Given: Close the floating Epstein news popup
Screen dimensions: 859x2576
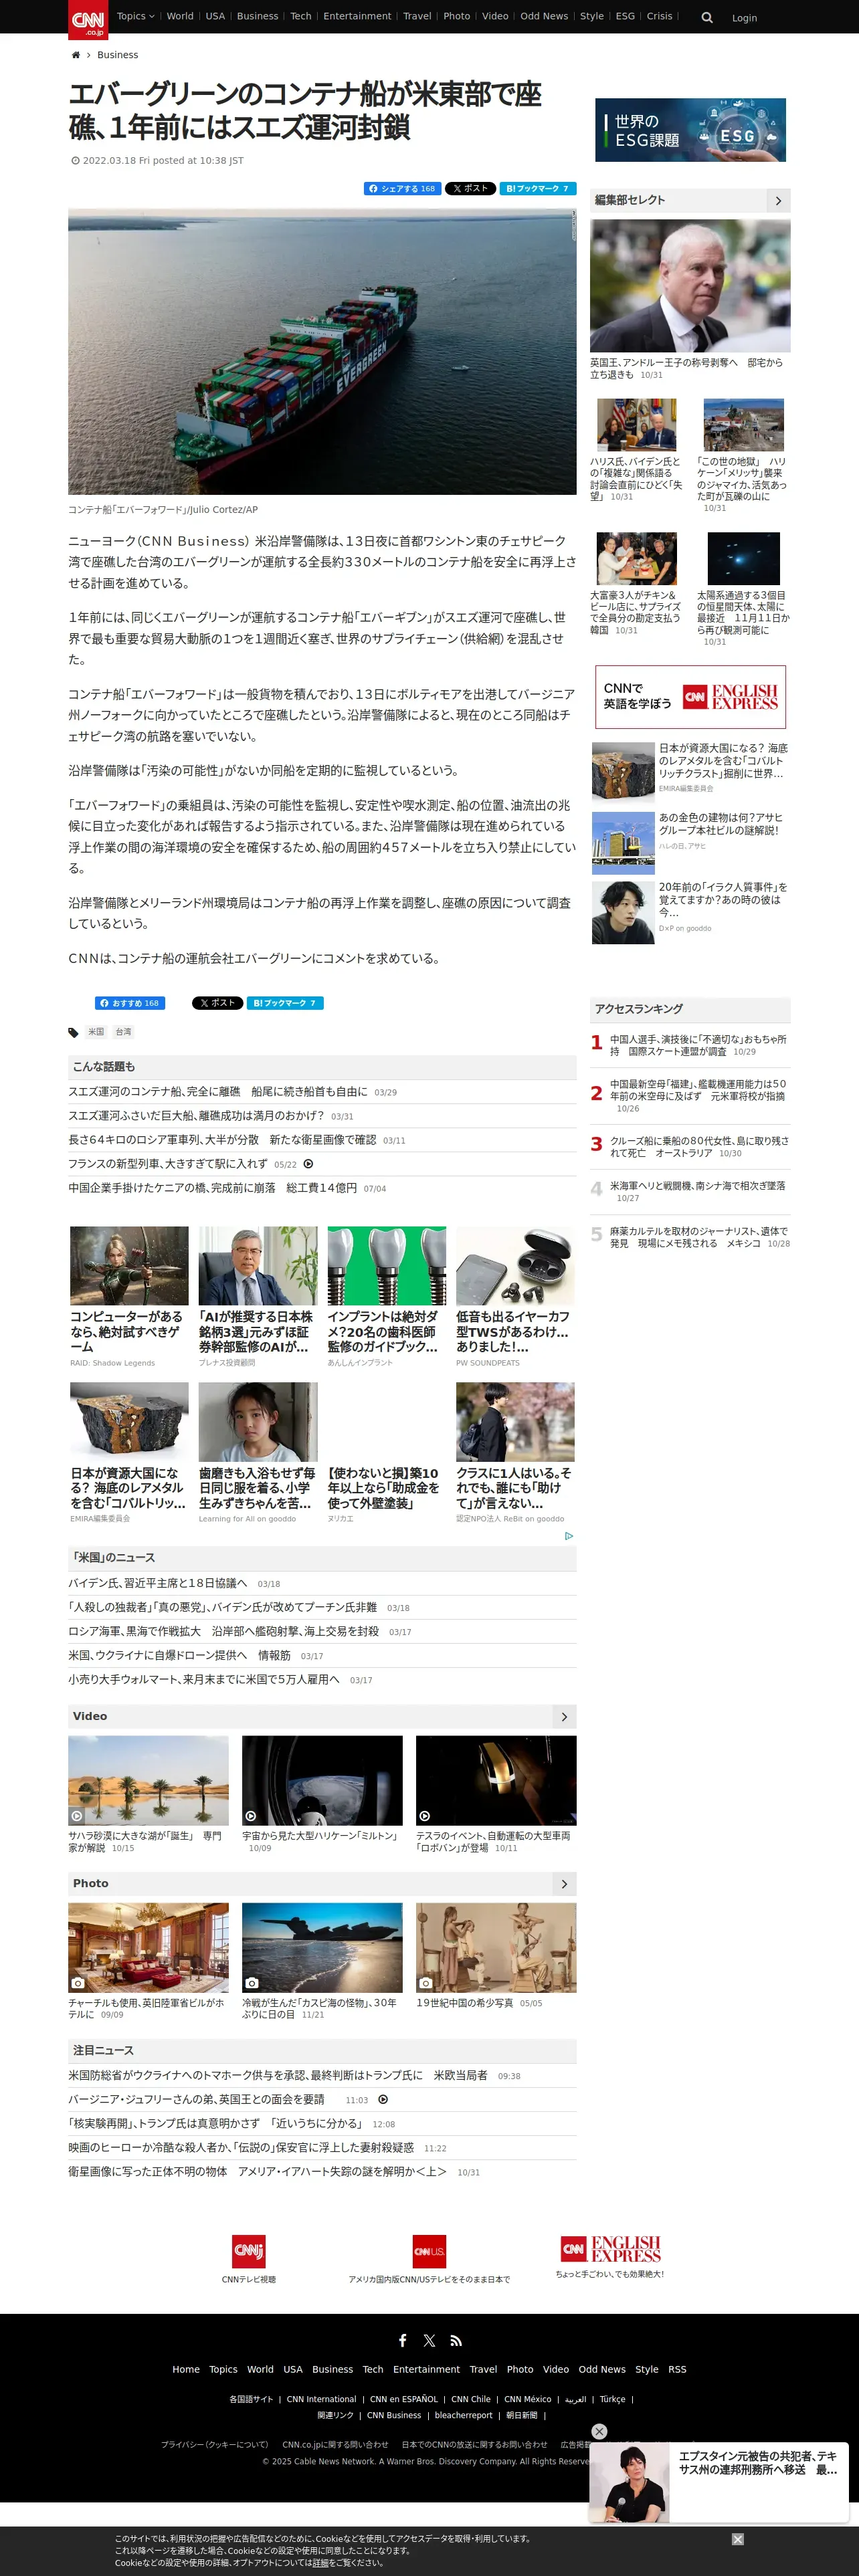Looking at the screenshot, I should [599, 2431].
